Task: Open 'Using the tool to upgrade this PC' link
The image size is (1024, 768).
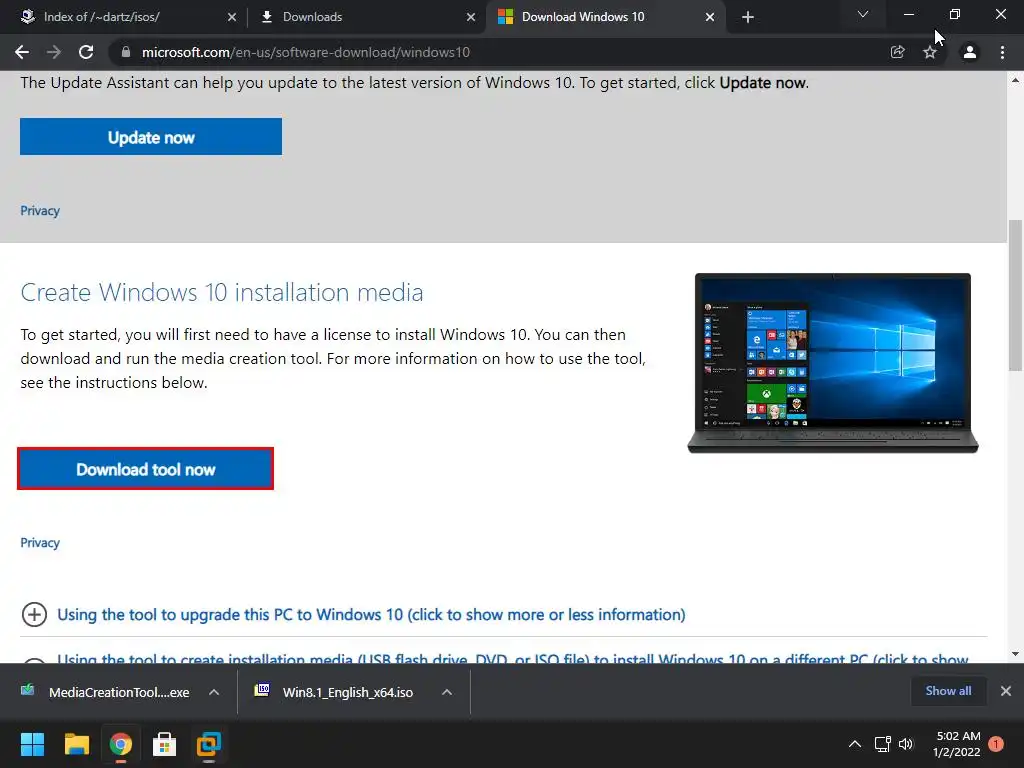Action: (371, 615)
